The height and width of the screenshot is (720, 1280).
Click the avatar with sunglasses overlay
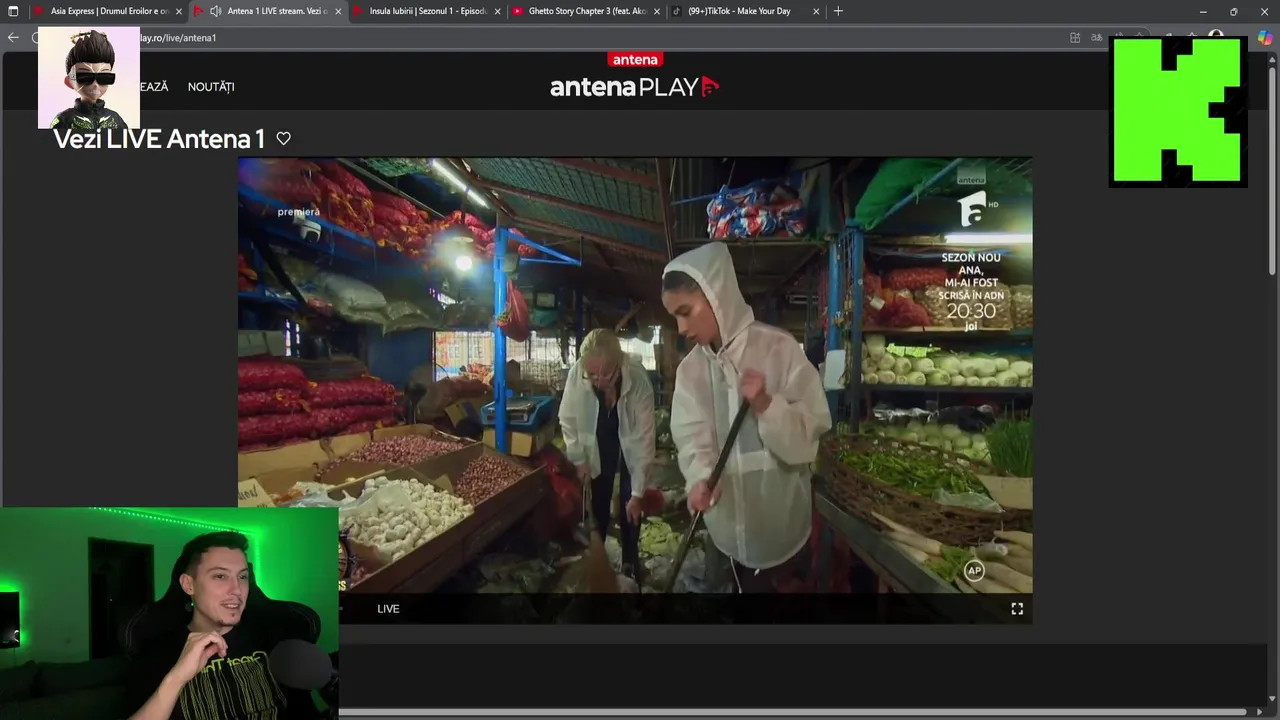pyautogui.click(x=89, y=77)
